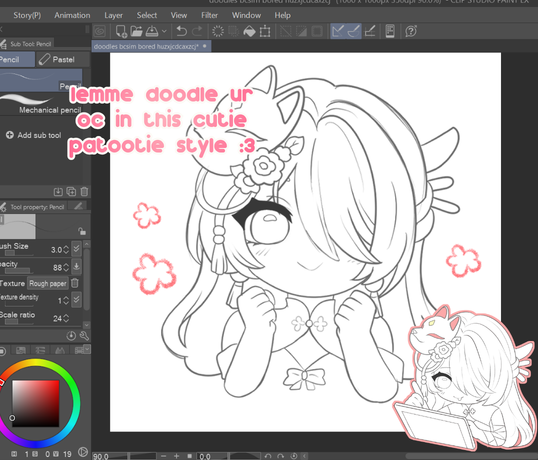The width and height of the screenshot is (538, 460).
Task: Create a new canvas from the toolbar
Action: tap(121, 32)
